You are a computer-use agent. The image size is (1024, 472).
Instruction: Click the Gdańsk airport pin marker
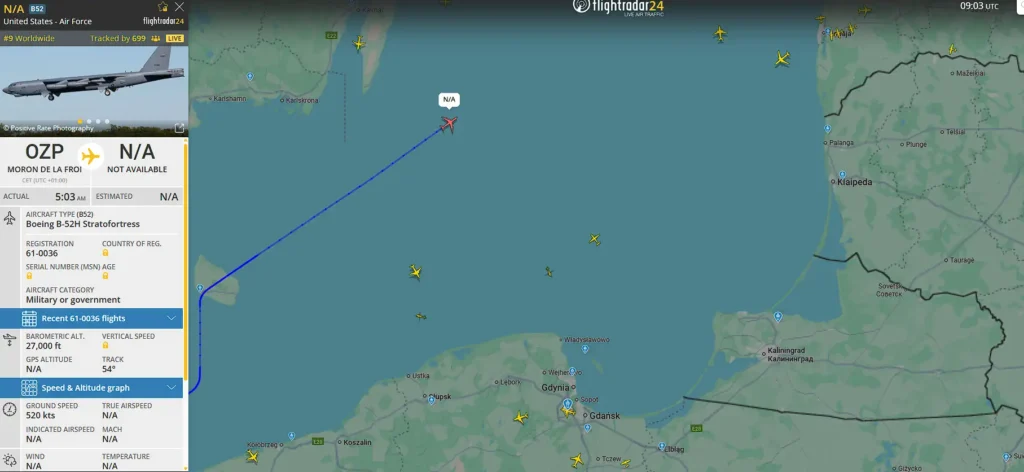568,403
